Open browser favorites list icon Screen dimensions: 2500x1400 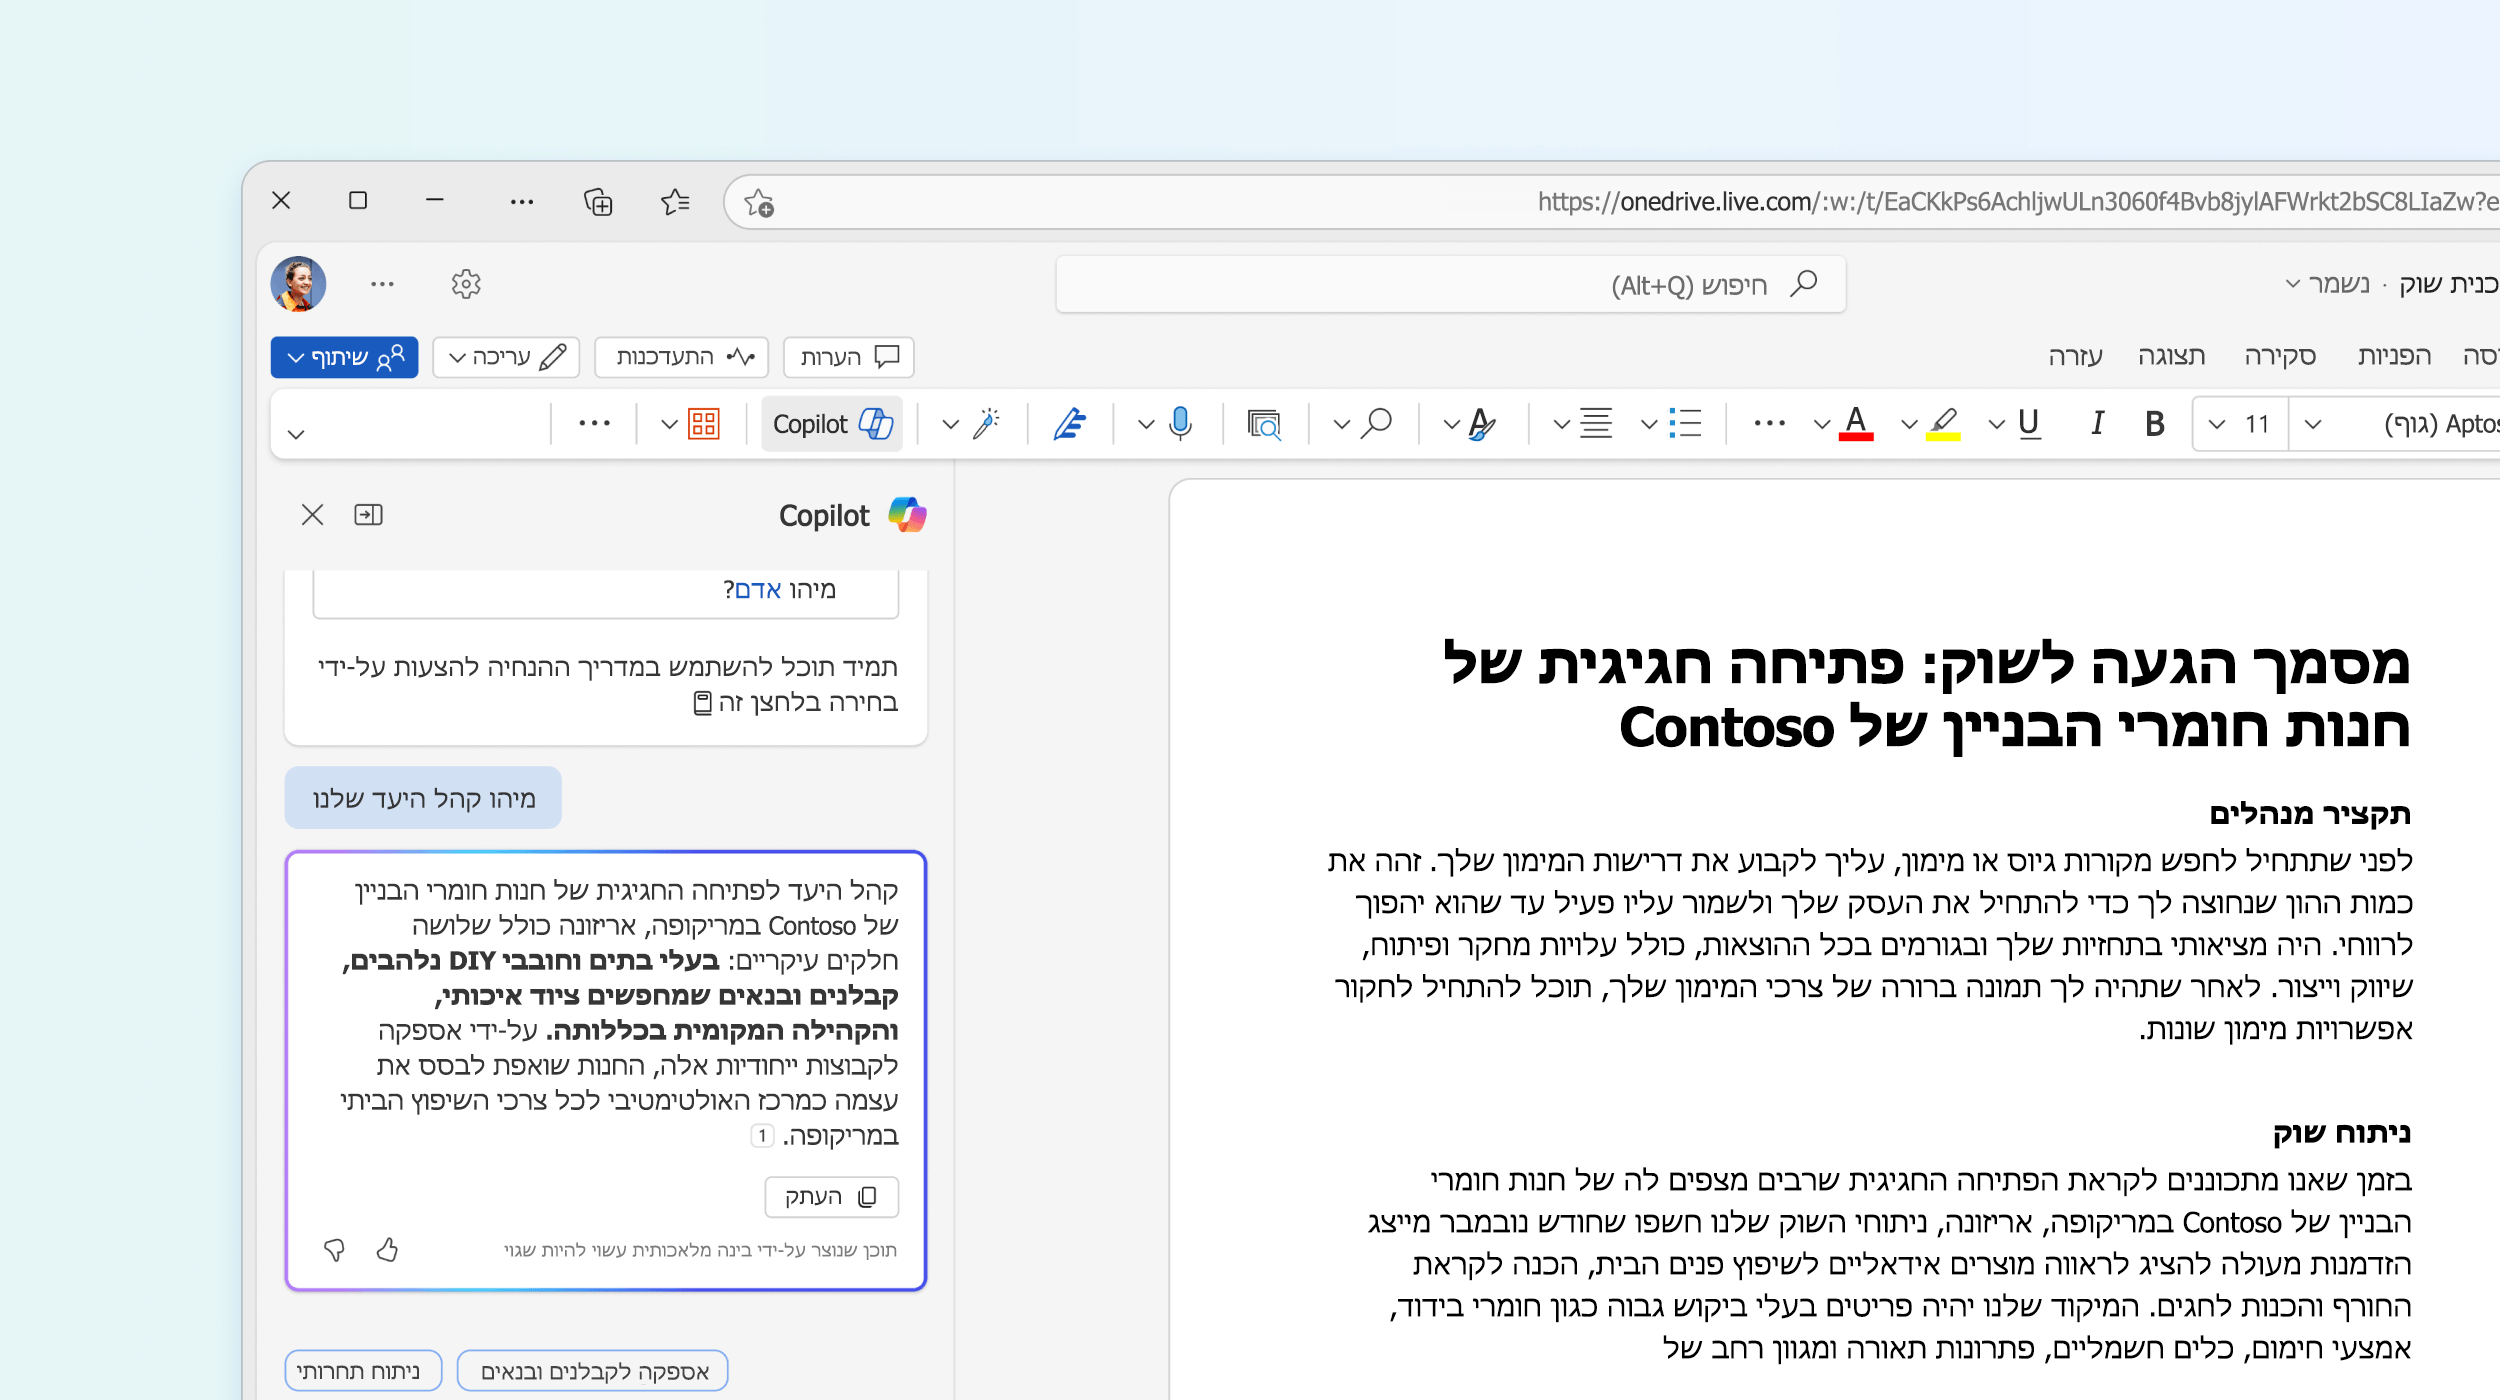[675, 202]
